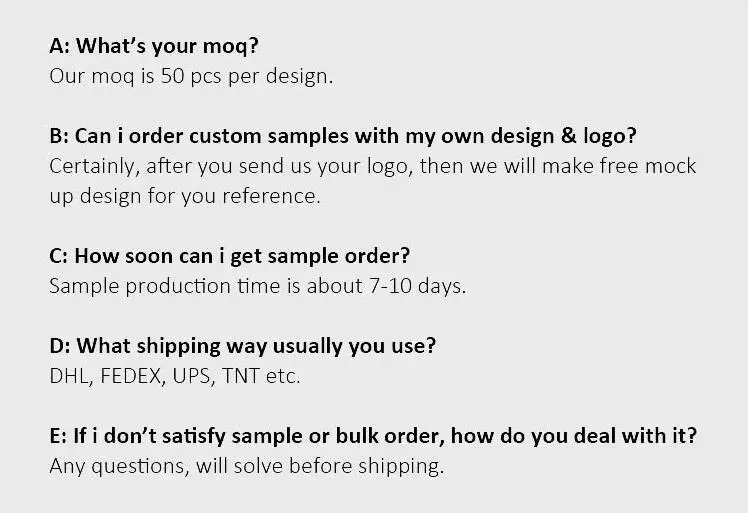Click the question about shipping way
The height and width of the screenshot is (513, 749).
coord(242,346)
